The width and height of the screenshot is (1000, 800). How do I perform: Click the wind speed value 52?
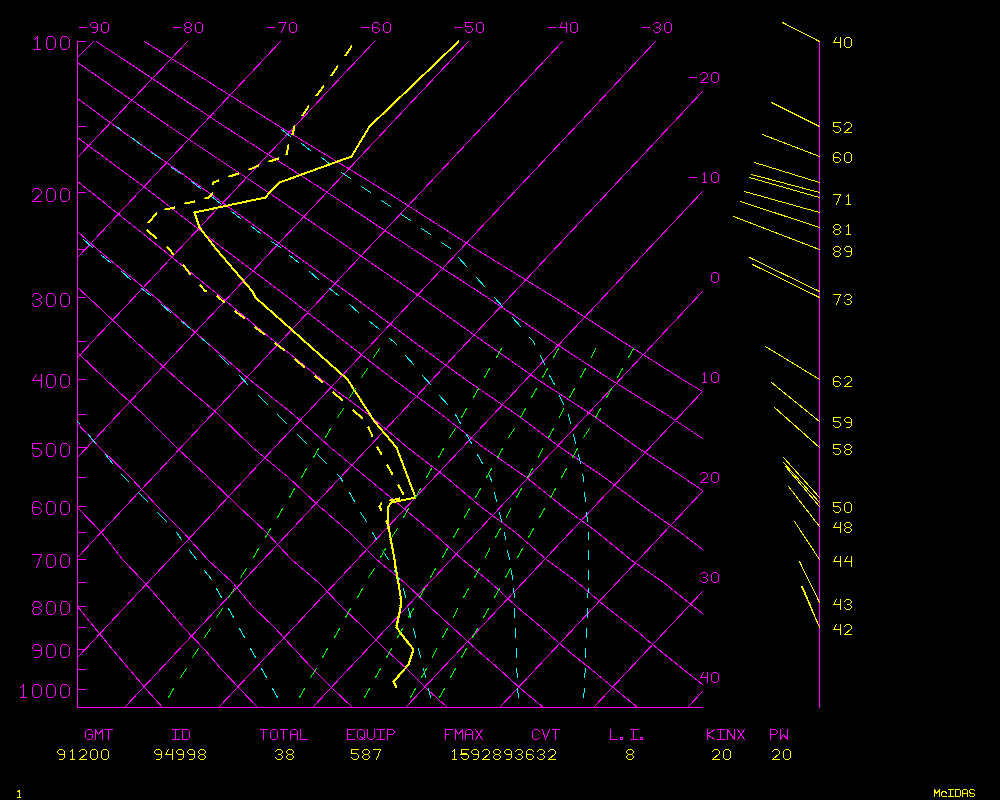click(842, 128)
